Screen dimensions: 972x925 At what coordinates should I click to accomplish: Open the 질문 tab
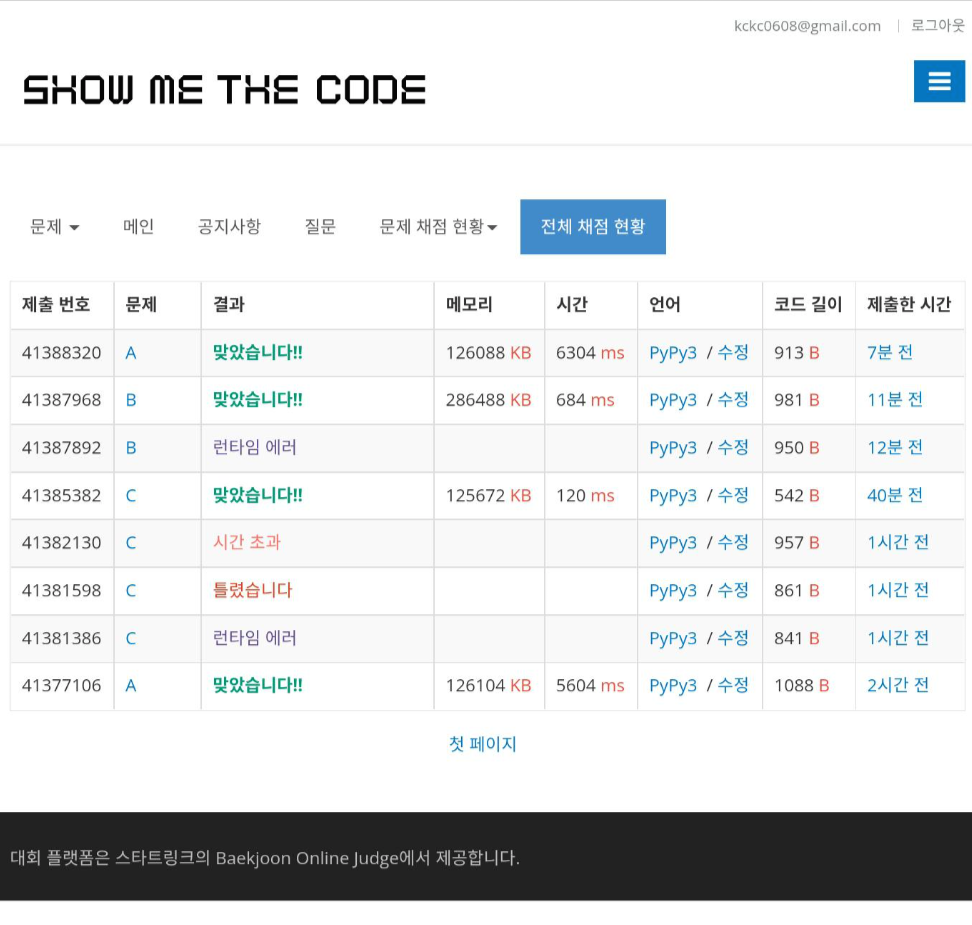[320, 226]
